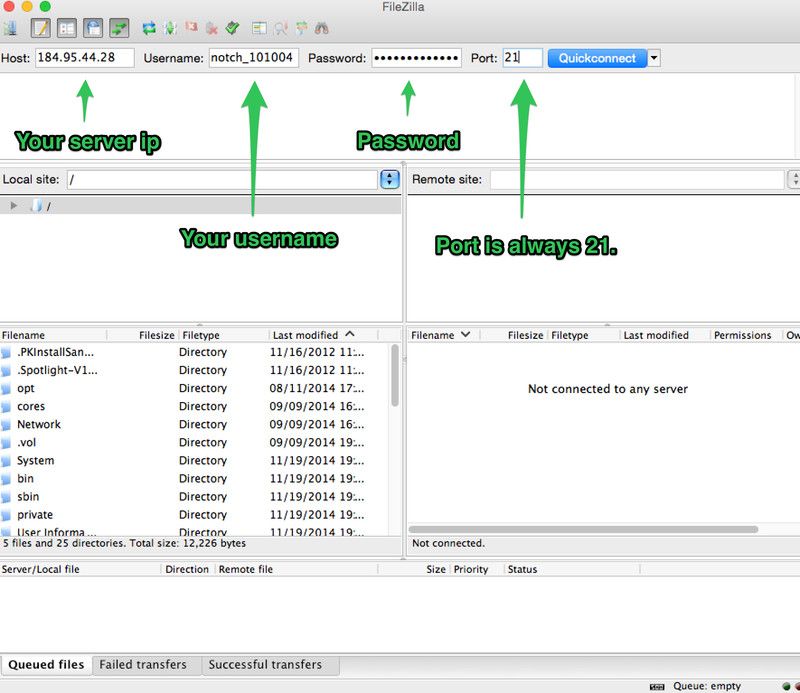Toggle the local directory tree view

[67, 28]
